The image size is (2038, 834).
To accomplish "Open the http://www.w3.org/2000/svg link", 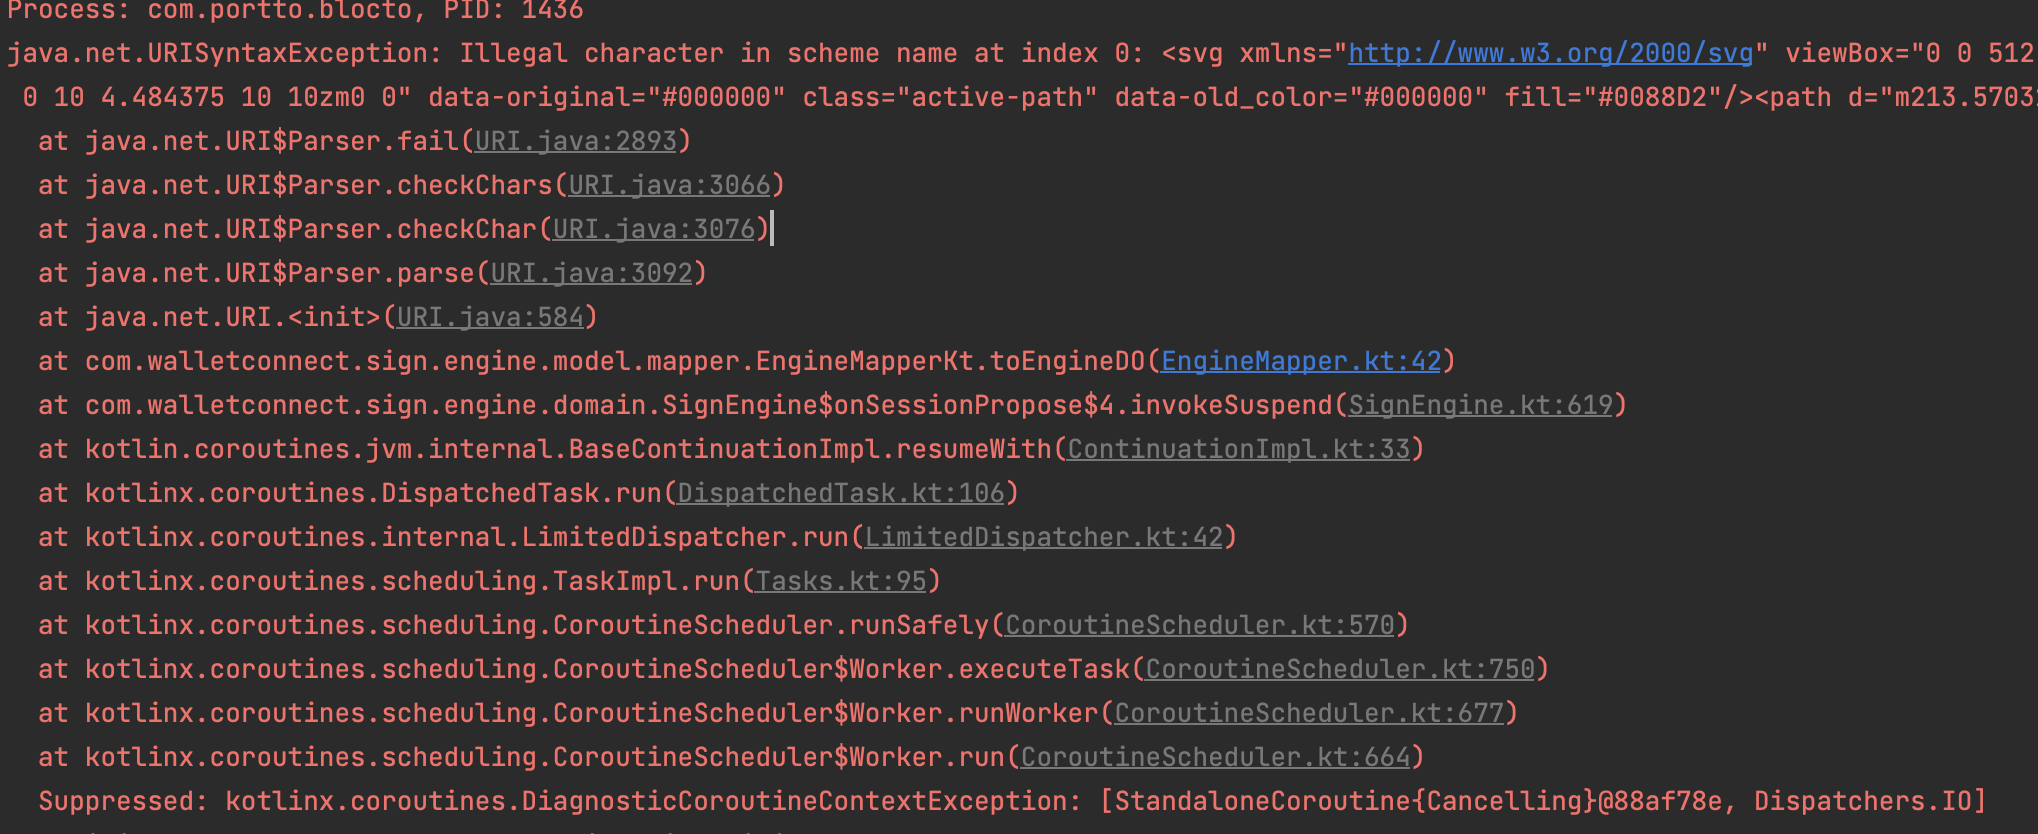I will pos(1550,53).
